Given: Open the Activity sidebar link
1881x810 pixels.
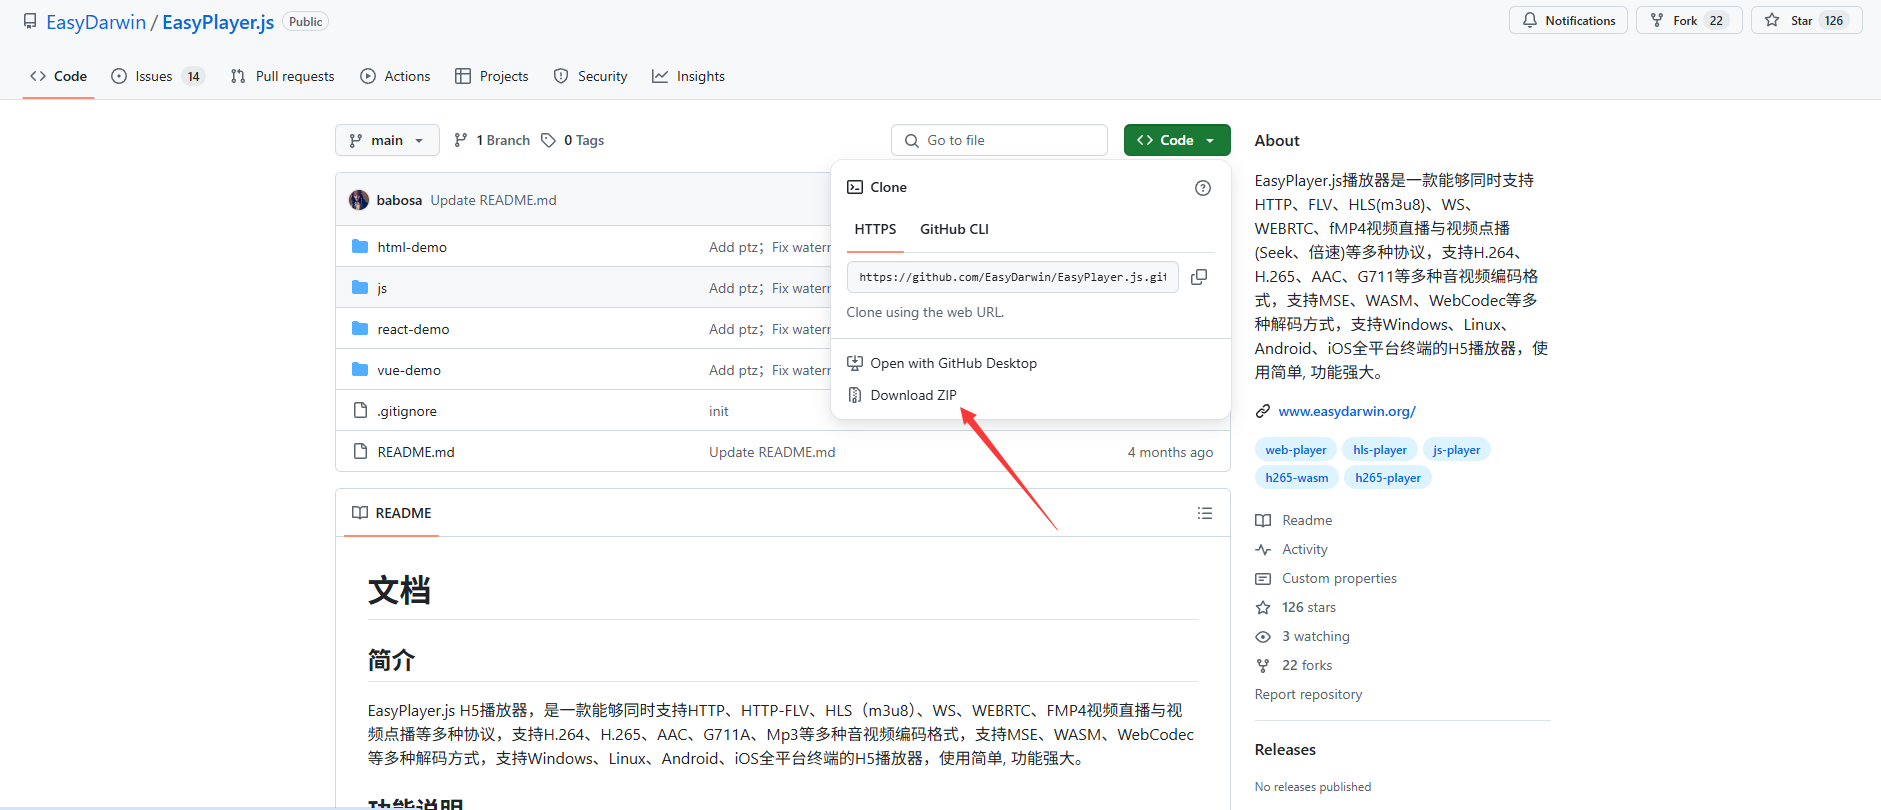Looking at the screenshot, I should (1292, 549).
